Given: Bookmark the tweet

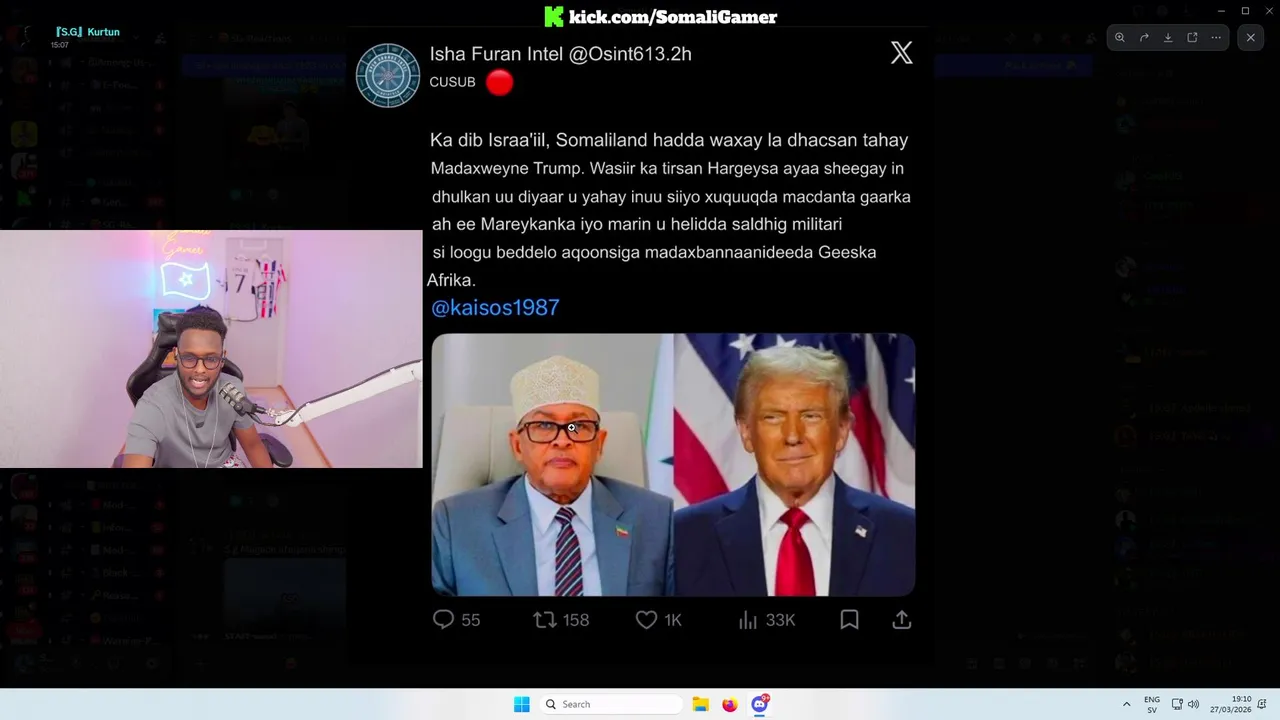Looking at the screenshot, I should click(849, 620).
